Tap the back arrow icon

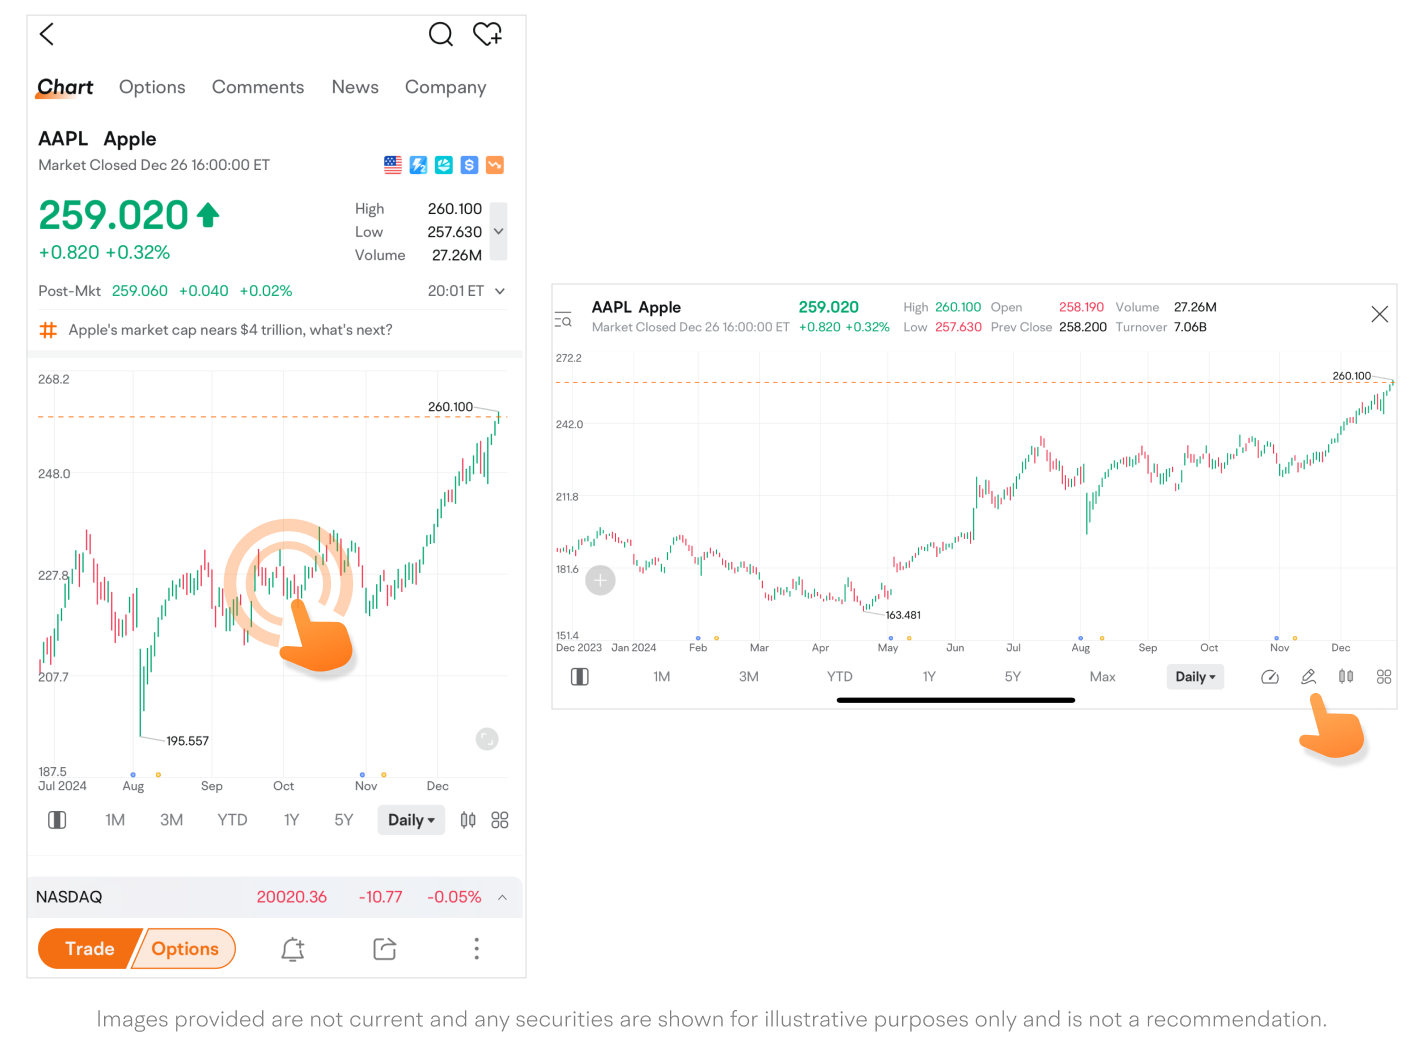coord(47,35)
